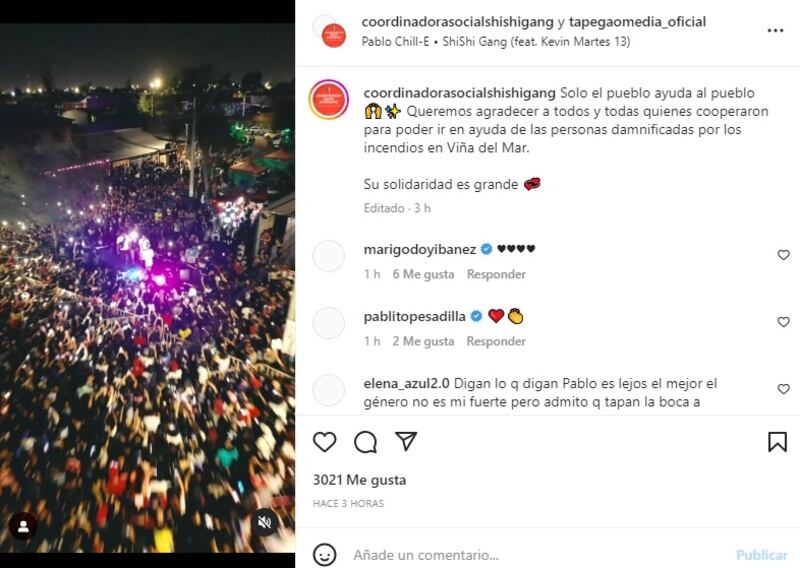The width and height of the screenshot is (800, 568).
Task: Like marigodoyibanez's comment
Action: tap(783, 255)
